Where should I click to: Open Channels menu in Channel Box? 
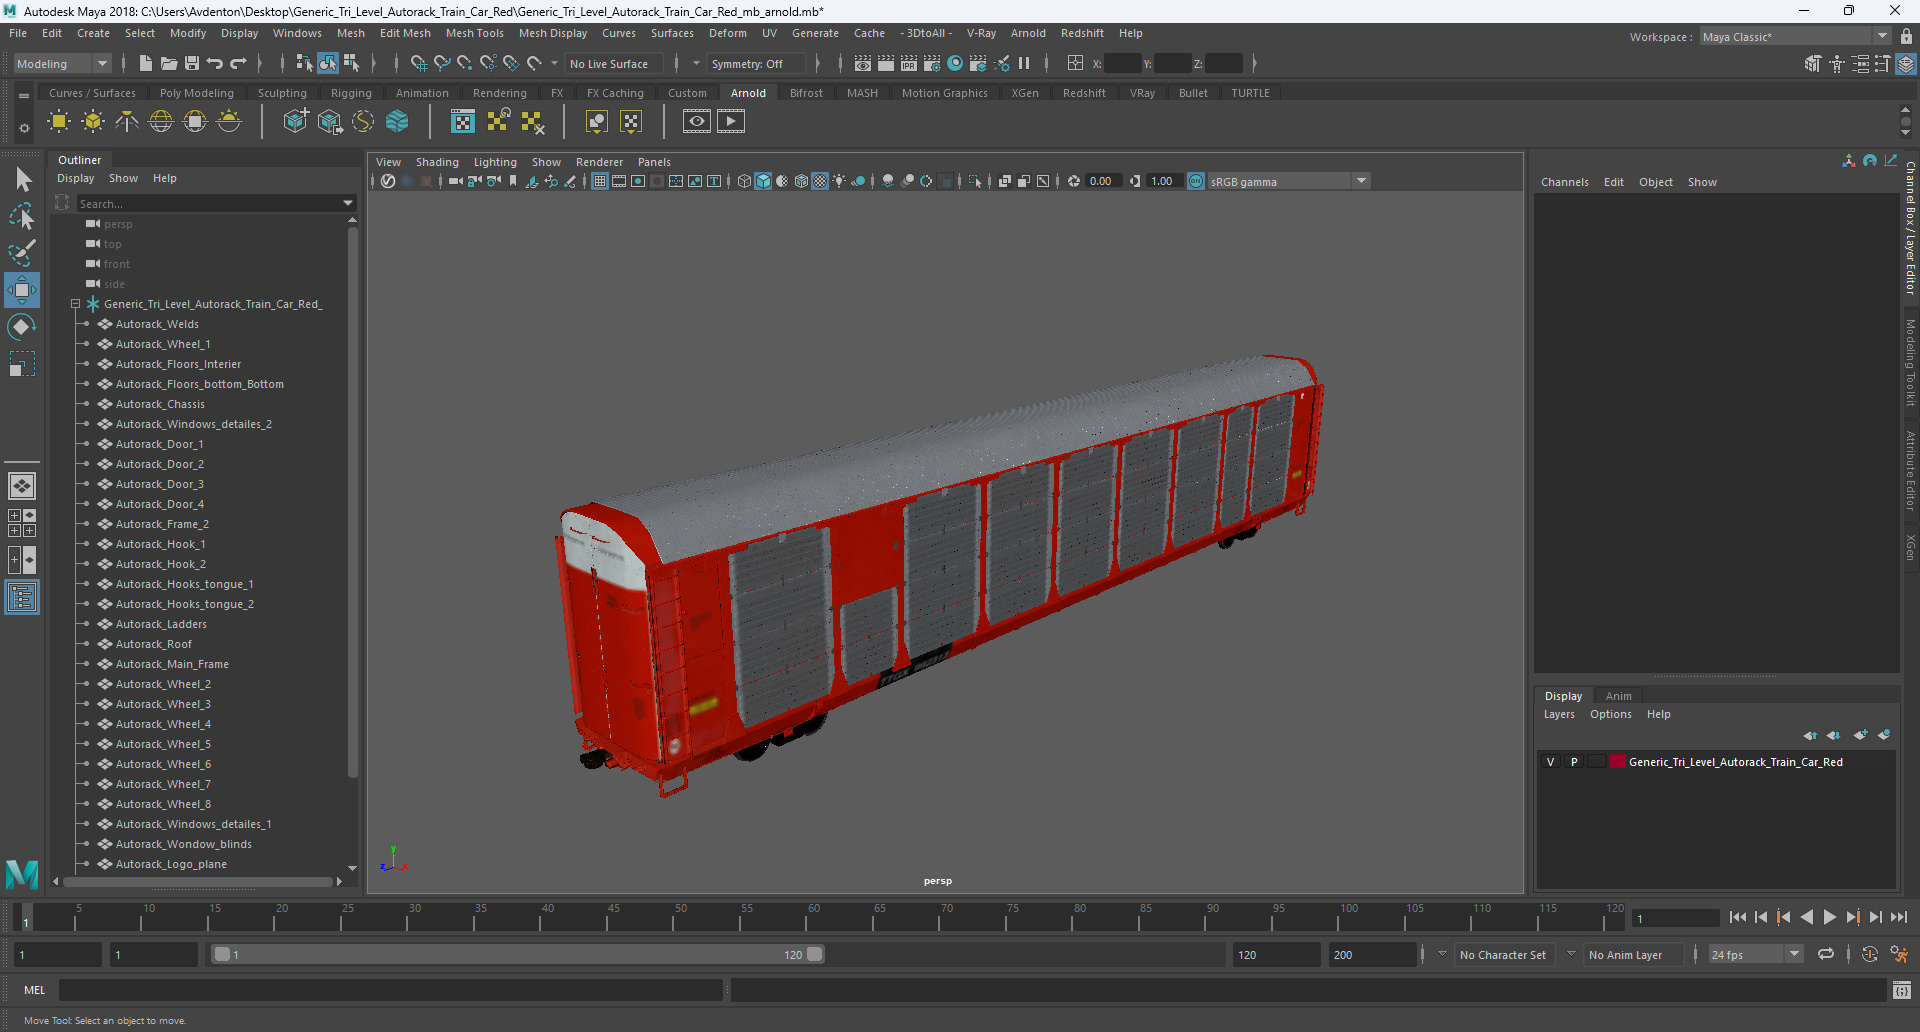click(1564, 182)
